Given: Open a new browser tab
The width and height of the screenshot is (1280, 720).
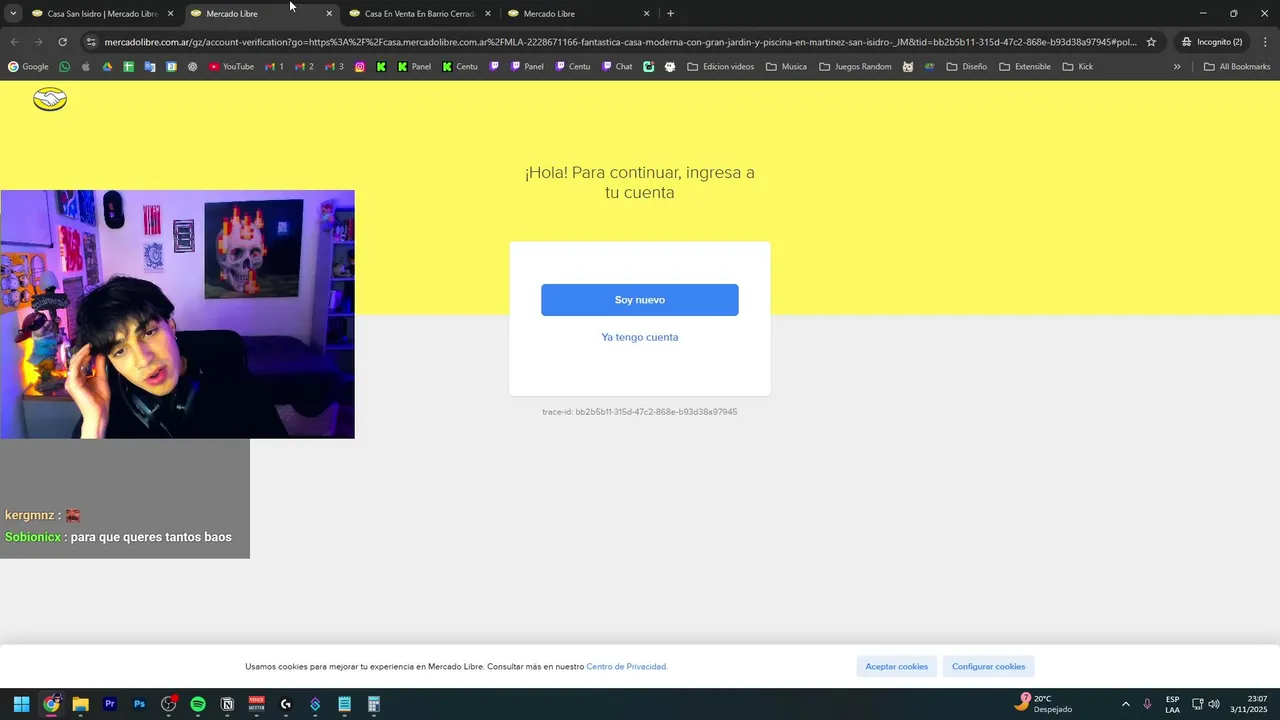Looking at the screenshot, I should [670, 14].
